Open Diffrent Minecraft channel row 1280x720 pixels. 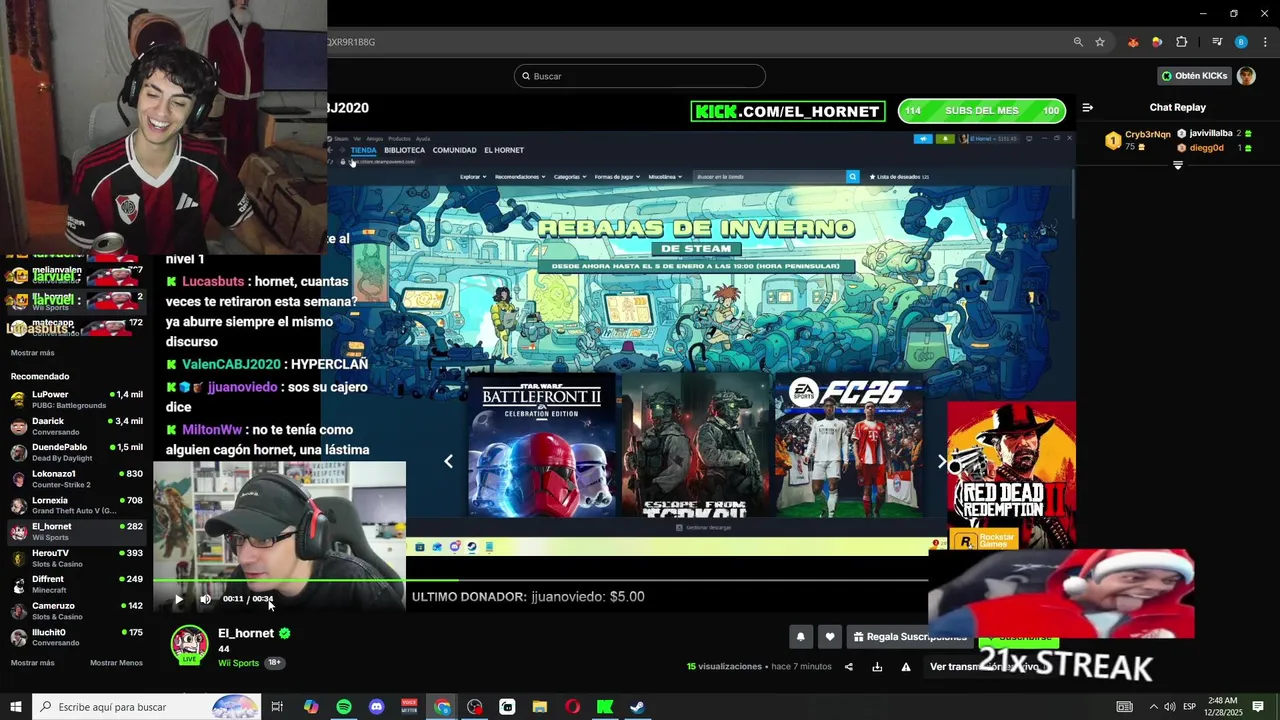click(x=76, y=584)
